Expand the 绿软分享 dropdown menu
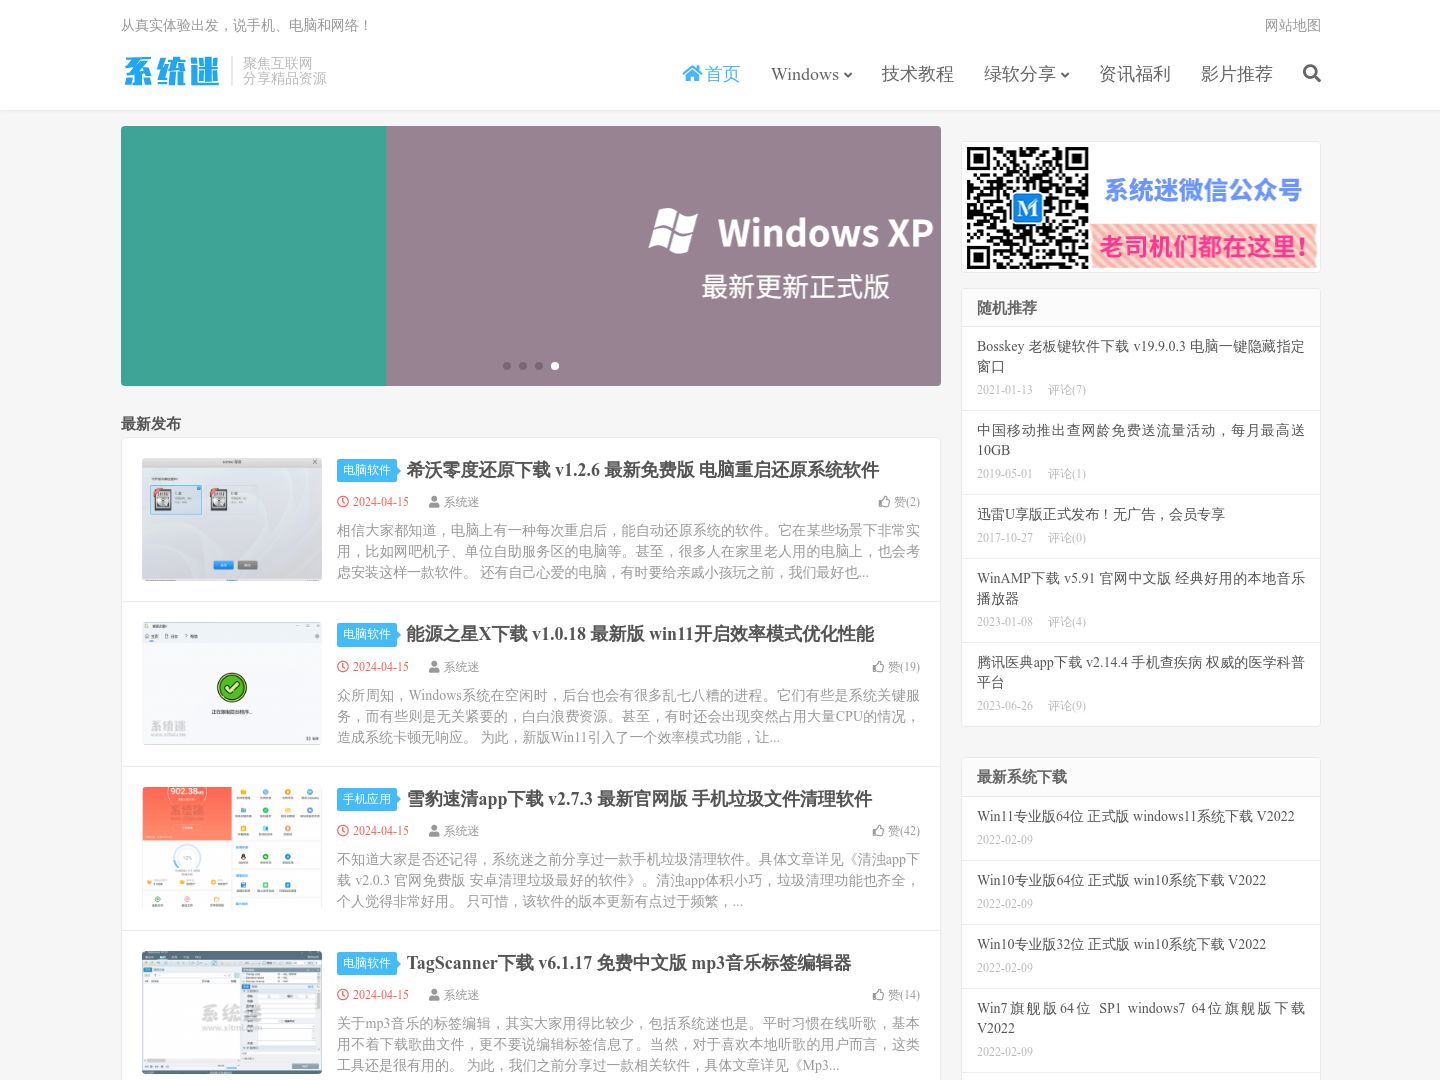This screenshot has height=1080, width=1440. click(1026, 74)
